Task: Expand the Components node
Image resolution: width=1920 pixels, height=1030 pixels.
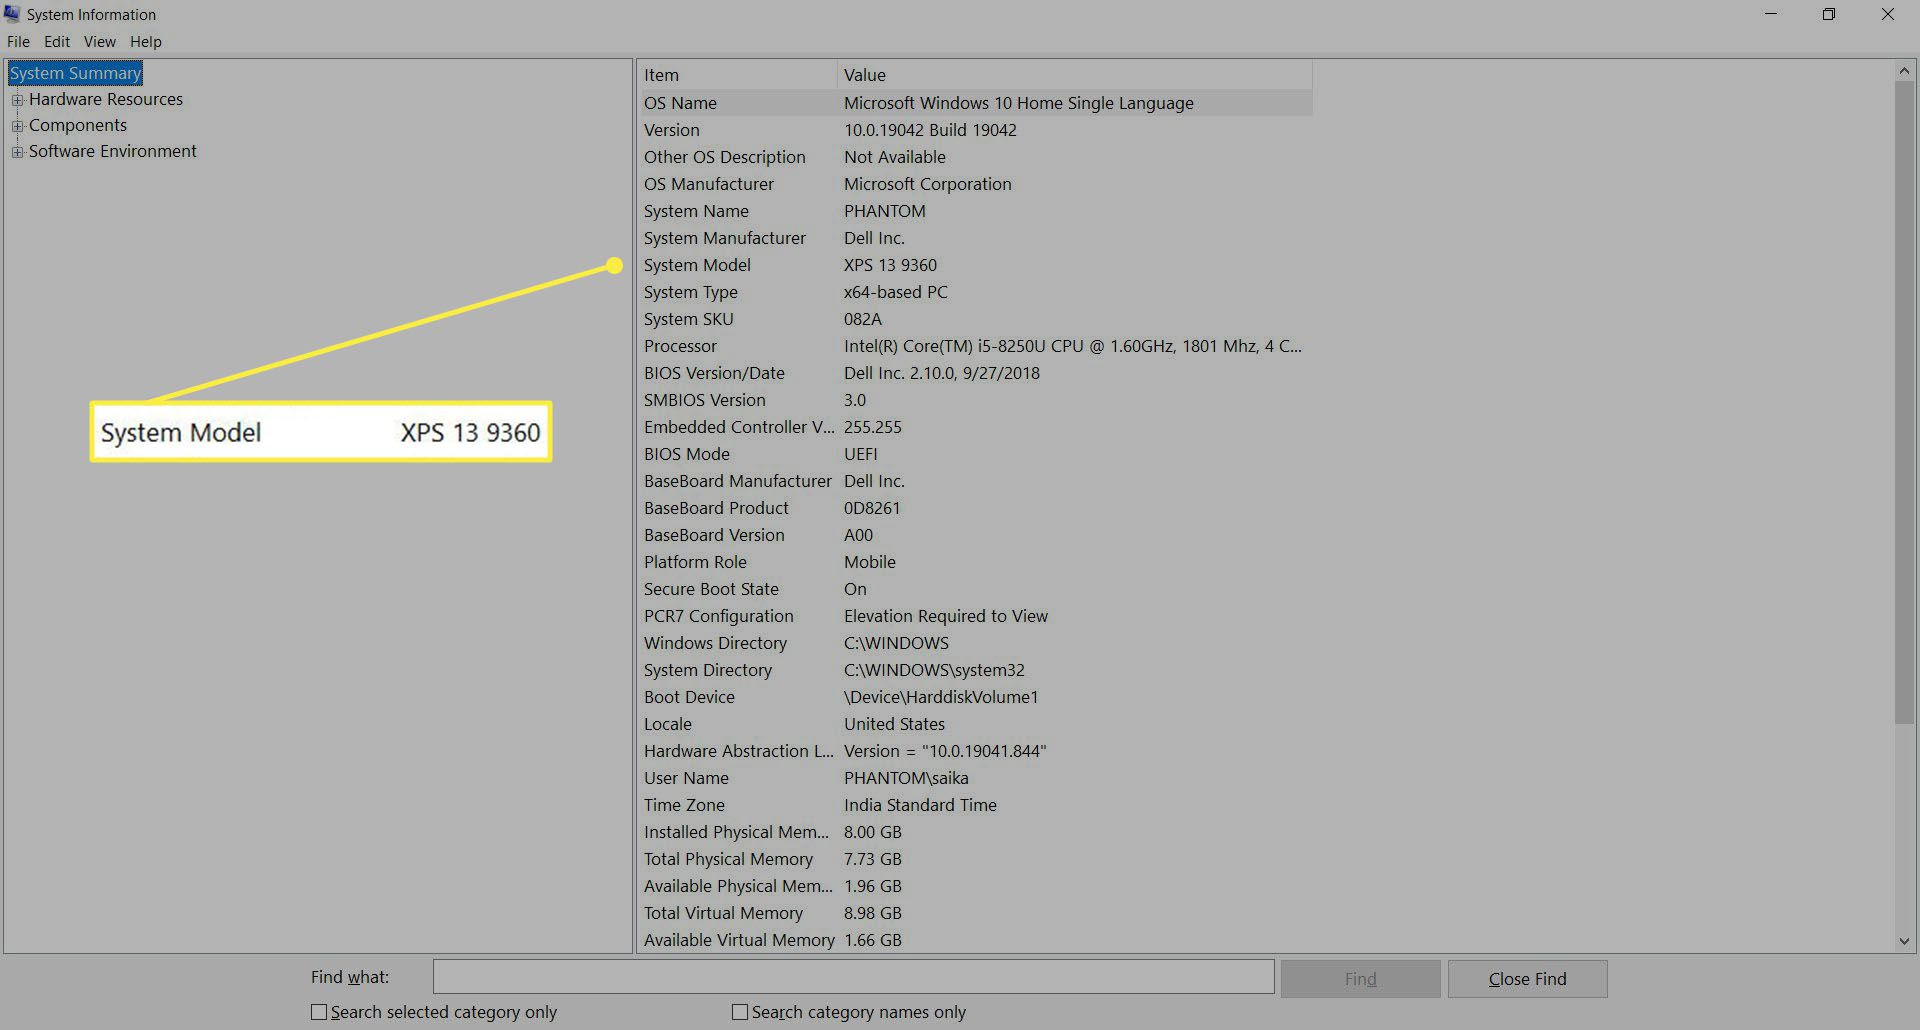Action: point(17,126)
